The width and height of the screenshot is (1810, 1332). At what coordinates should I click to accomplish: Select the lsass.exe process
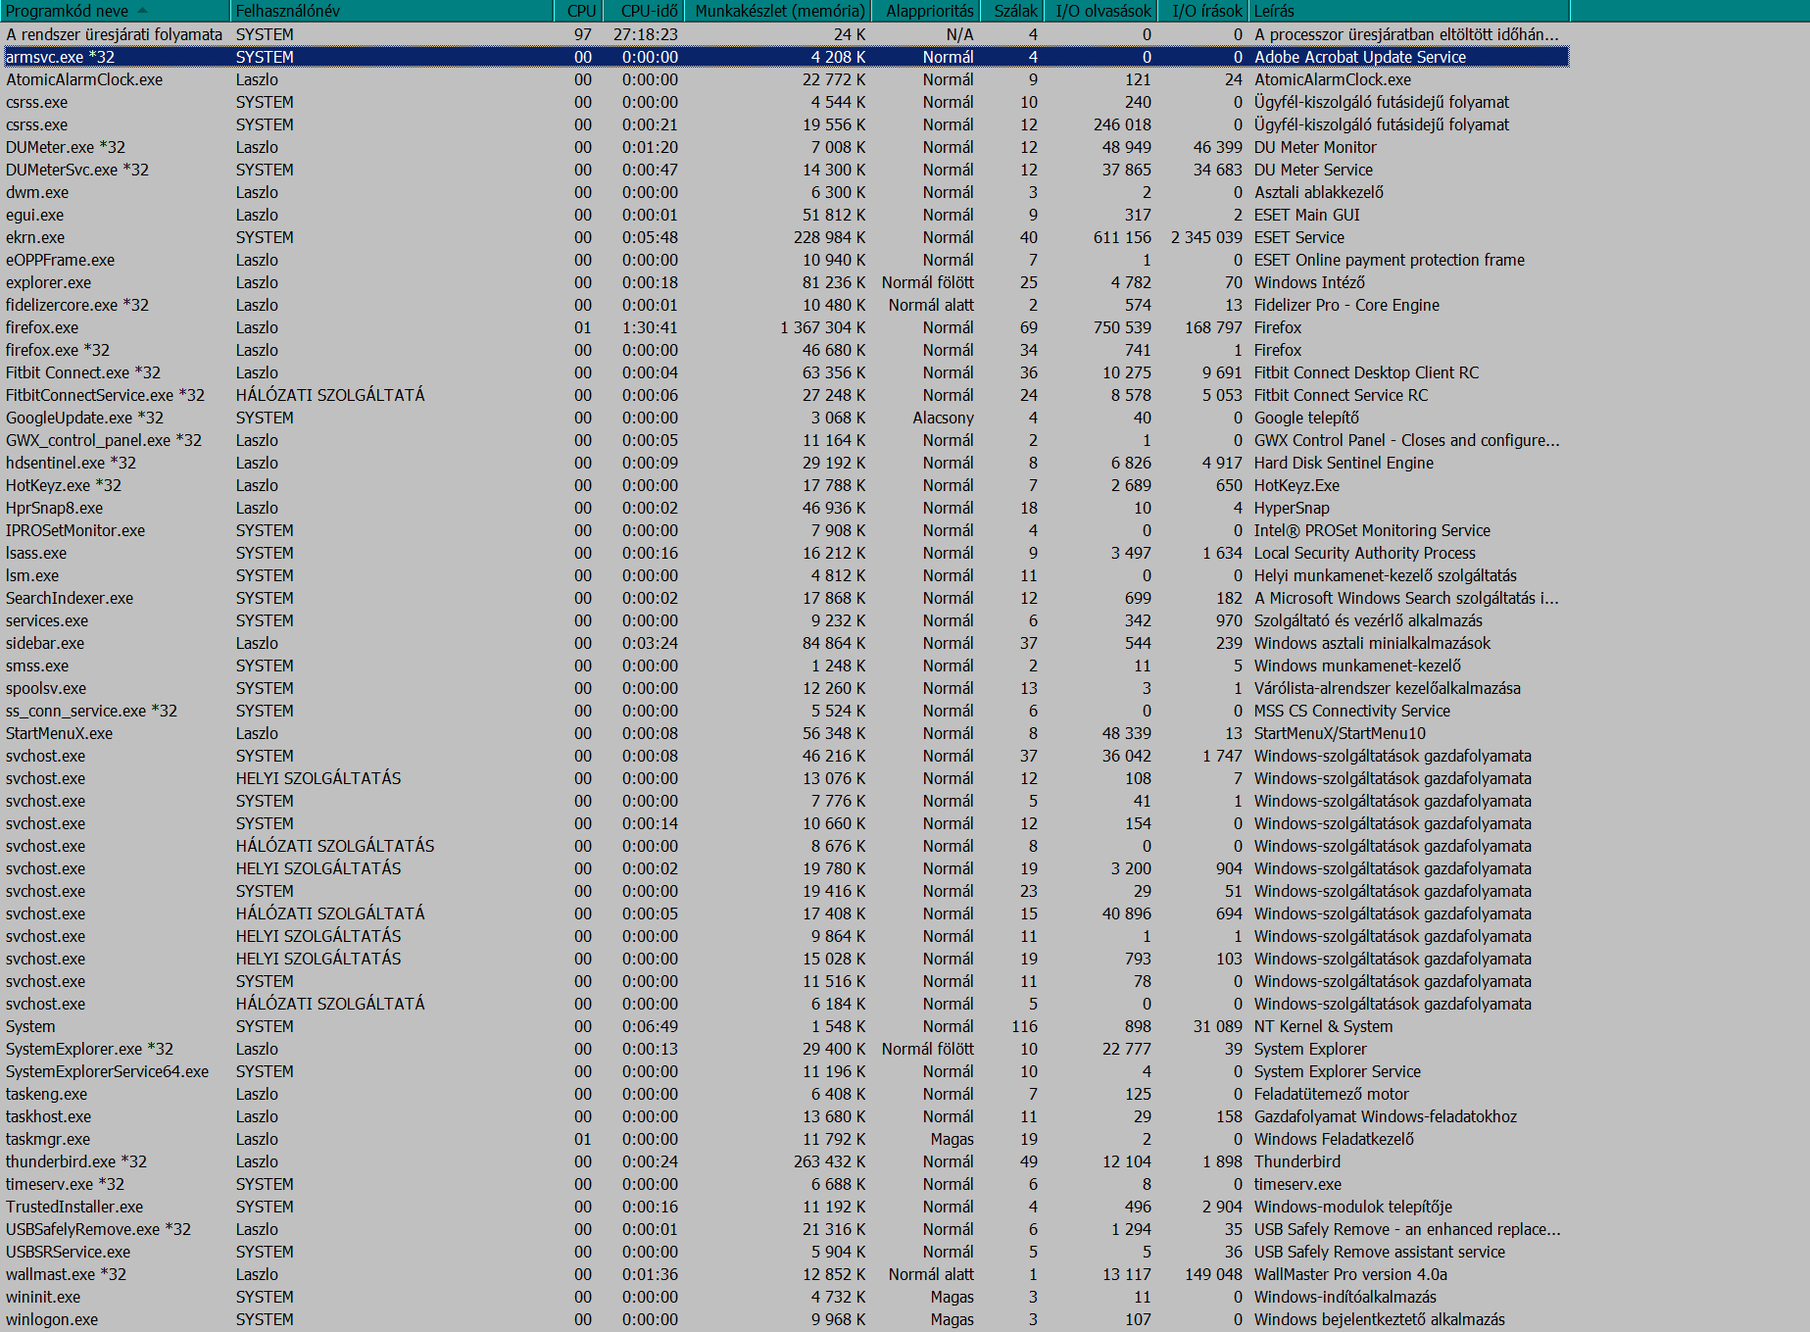click(x=785, y=553)
